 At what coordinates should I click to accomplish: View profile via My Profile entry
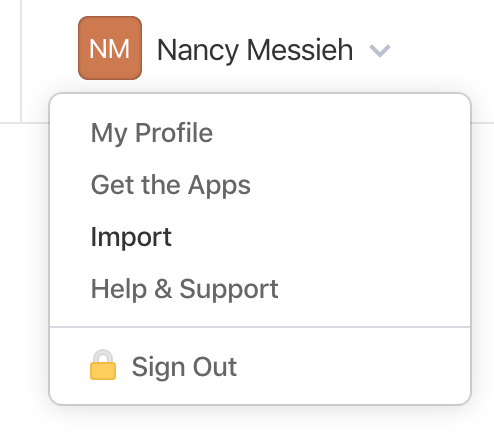(x=152, y=133)
